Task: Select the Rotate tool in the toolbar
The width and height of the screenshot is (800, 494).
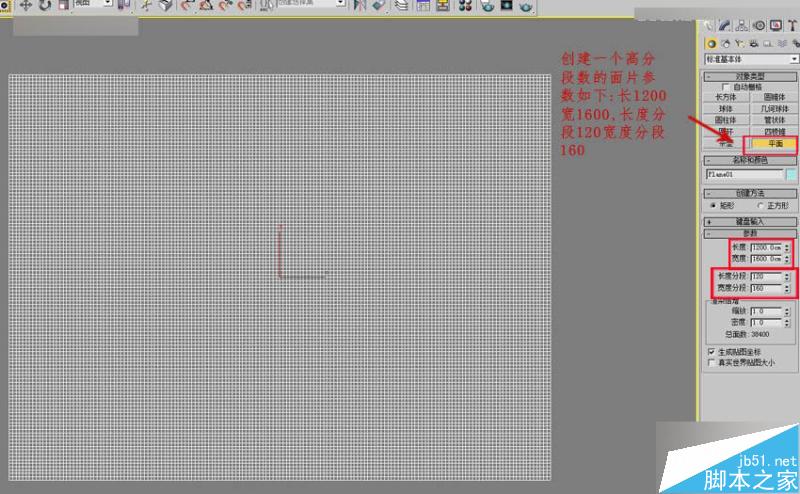Action: pyautogui.click(x=45, y=6)
